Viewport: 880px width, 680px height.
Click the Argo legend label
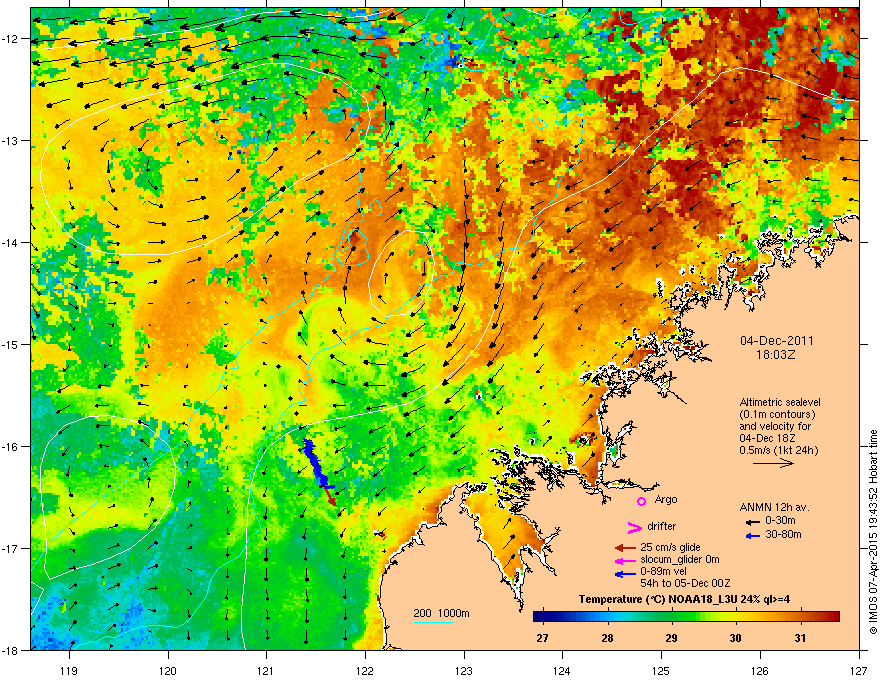point(666,500)
